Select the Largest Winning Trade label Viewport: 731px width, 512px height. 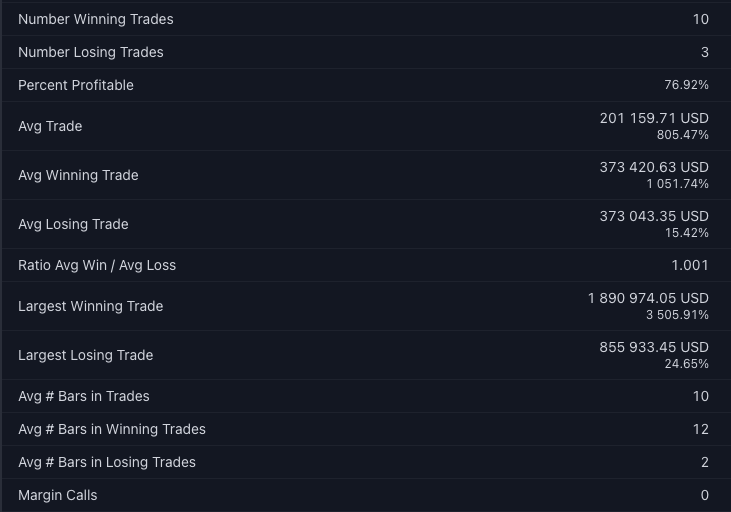90,306
